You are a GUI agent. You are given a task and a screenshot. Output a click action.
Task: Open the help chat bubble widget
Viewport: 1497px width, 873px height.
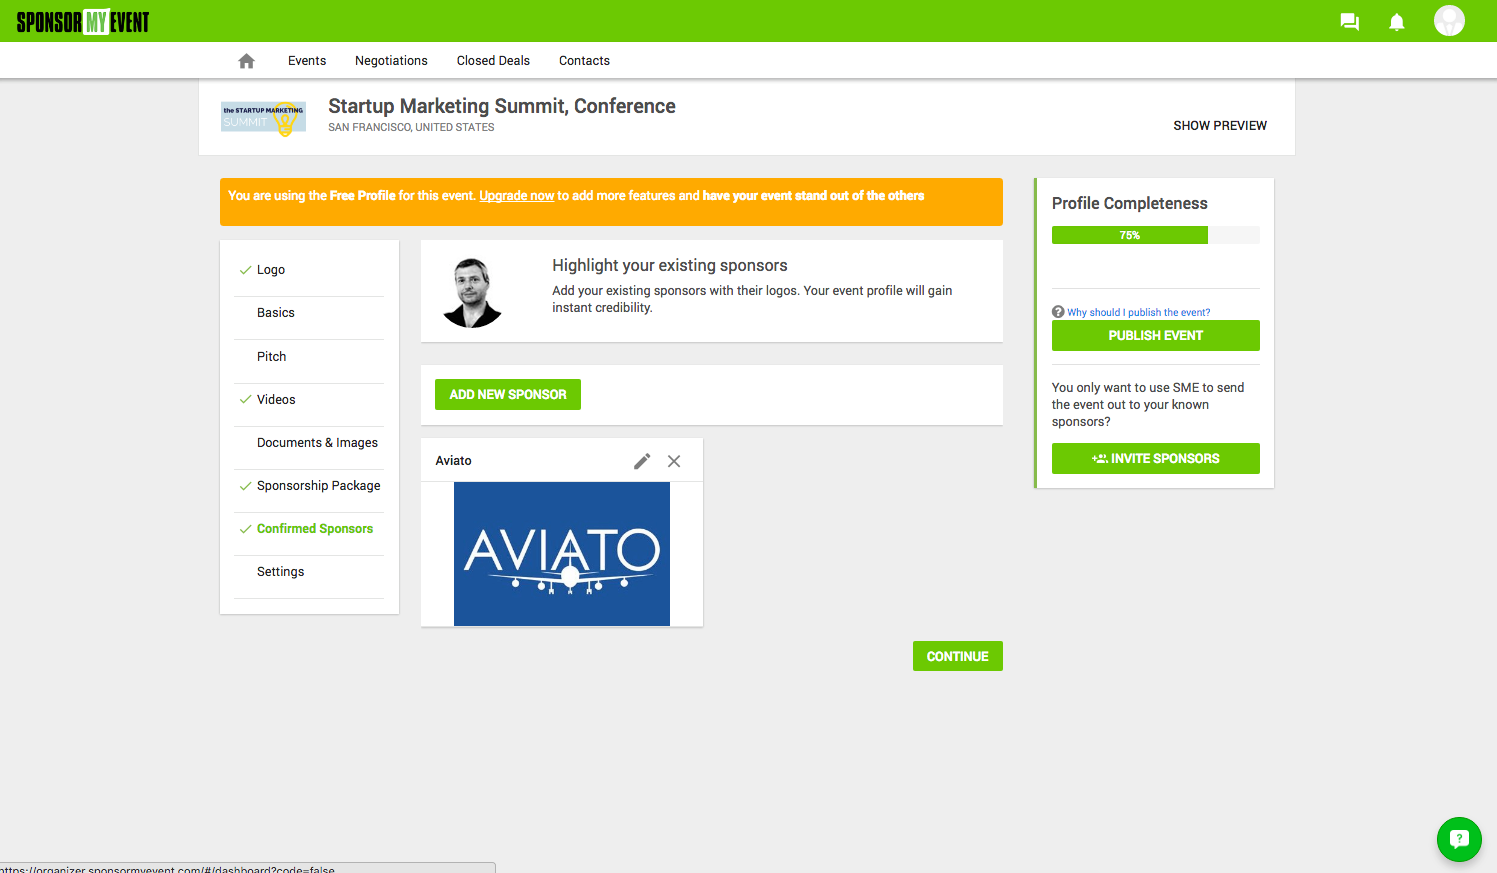point(1459,839)
